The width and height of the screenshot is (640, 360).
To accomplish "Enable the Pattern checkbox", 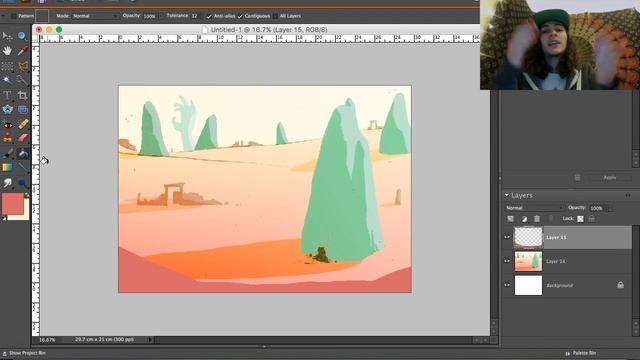I will pos(13,16).
